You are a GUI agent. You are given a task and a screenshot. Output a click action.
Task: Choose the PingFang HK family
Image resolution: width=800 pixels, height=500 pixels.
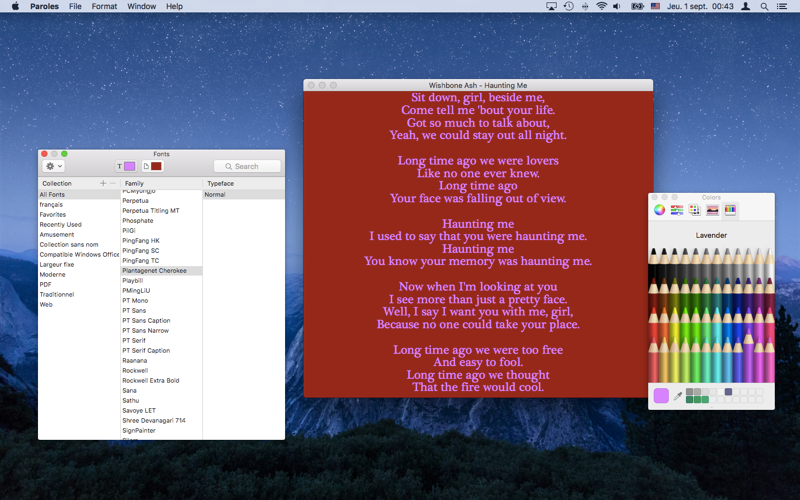(x=161, y=240)
